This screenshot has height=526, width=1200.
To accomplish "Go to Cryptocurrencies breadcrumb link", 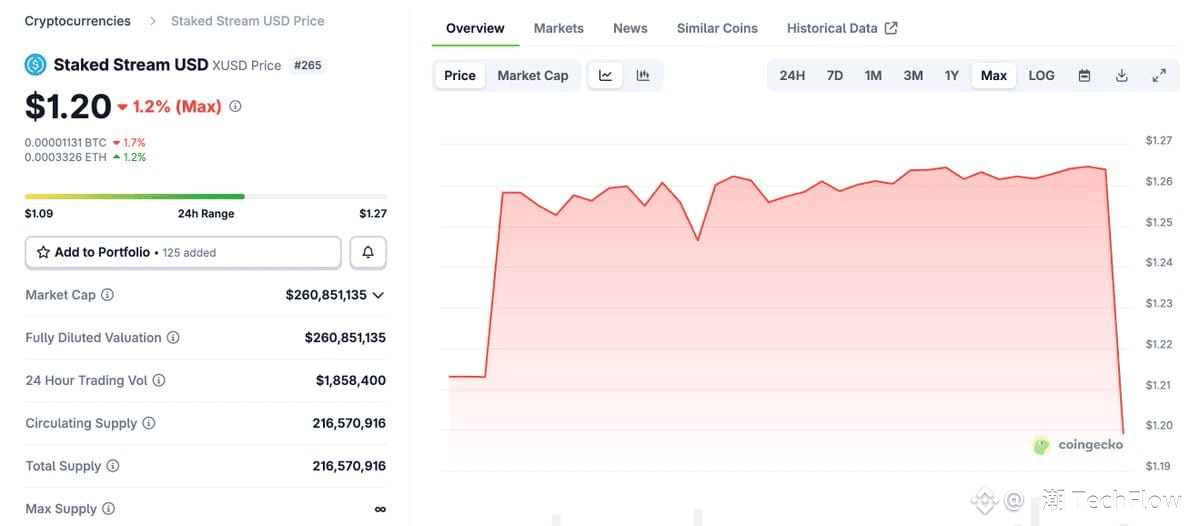I will point(77,21).
